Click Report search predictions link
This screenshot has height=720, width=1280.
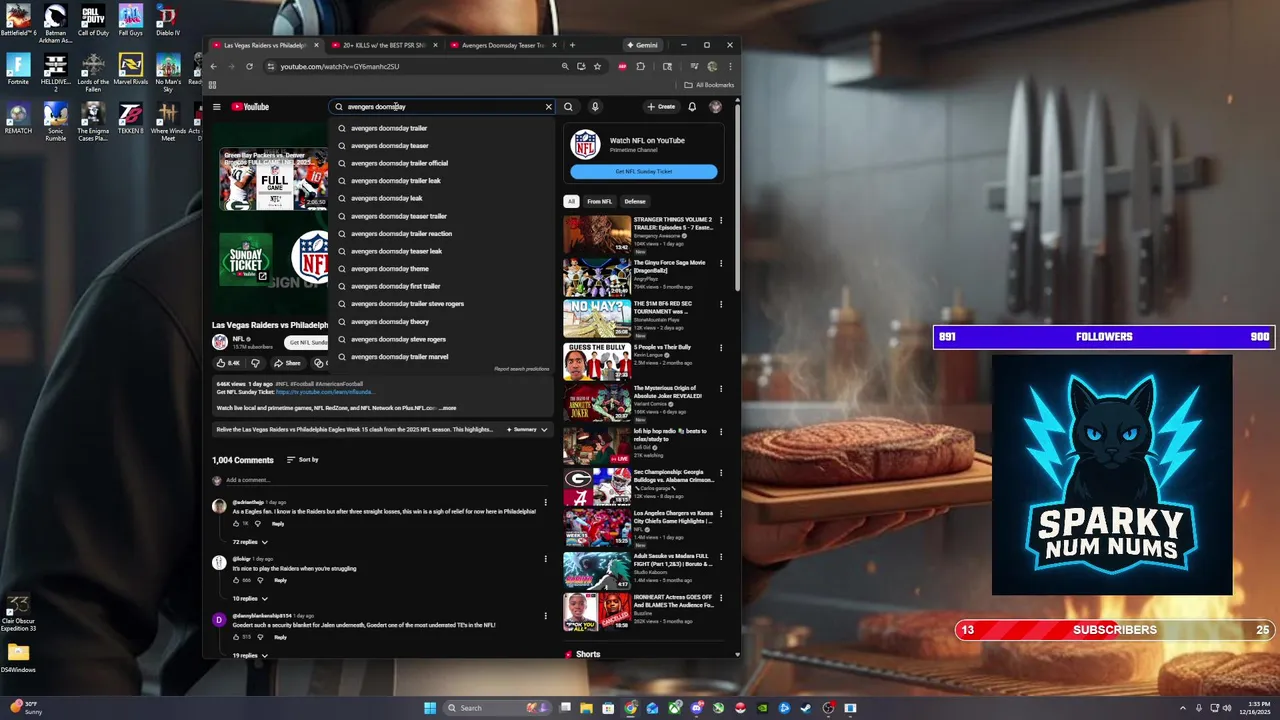pos(521,369)
